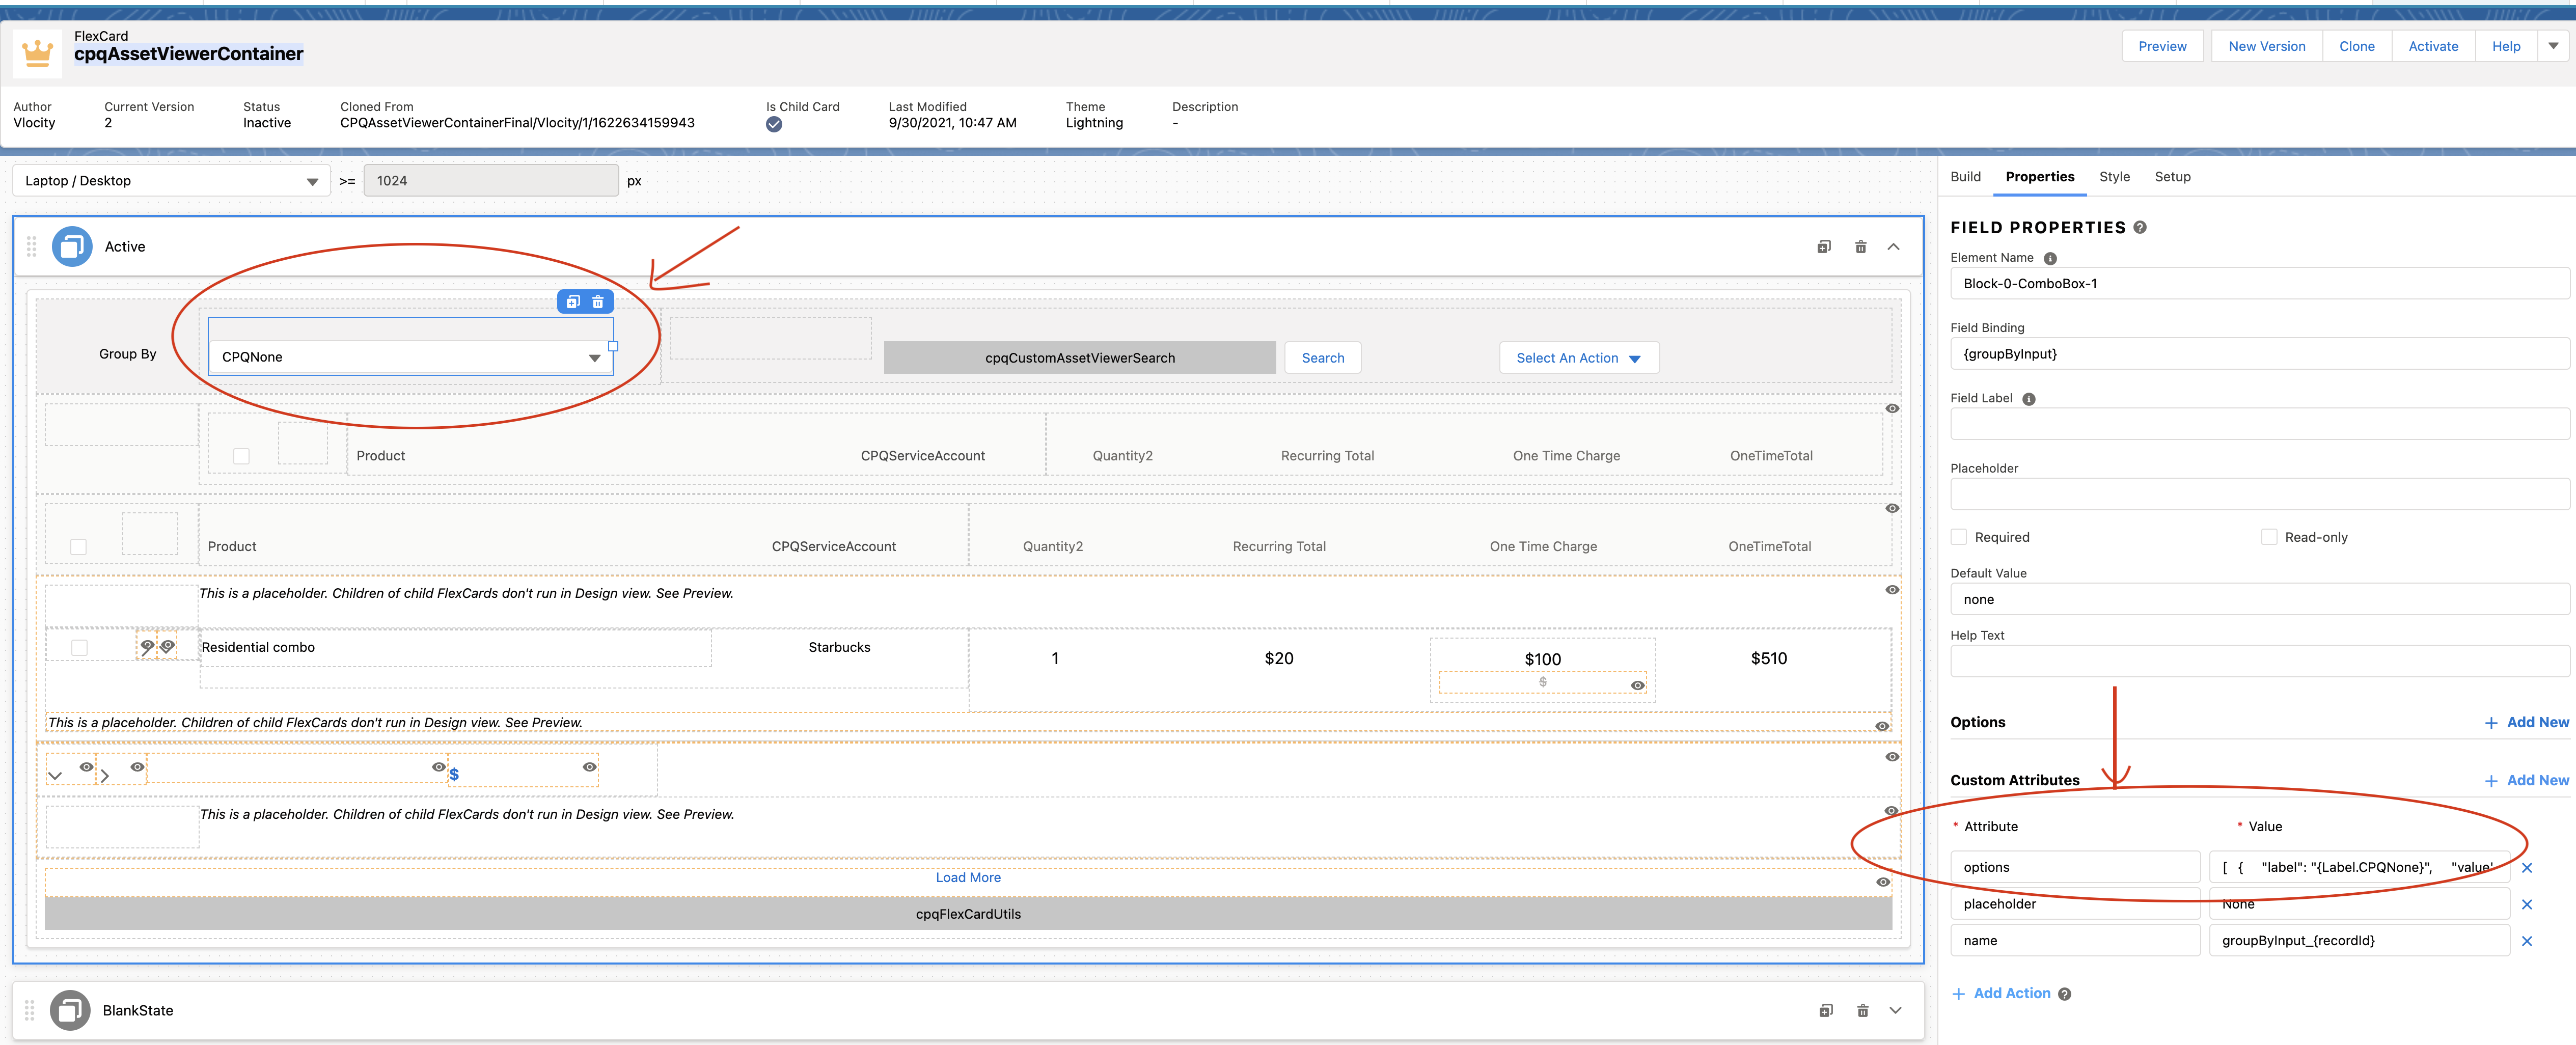Click the groupByInput_{recordId} value field
Screen dimensions: 2576x1045
point(2359,941)
